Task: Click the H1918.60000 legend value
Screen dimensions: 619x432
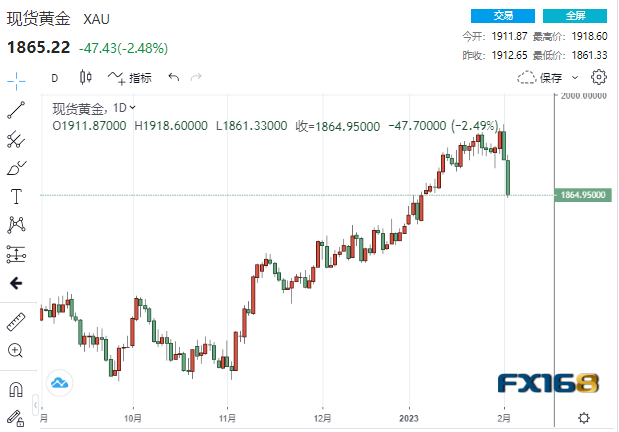Action: coord(171,126)
